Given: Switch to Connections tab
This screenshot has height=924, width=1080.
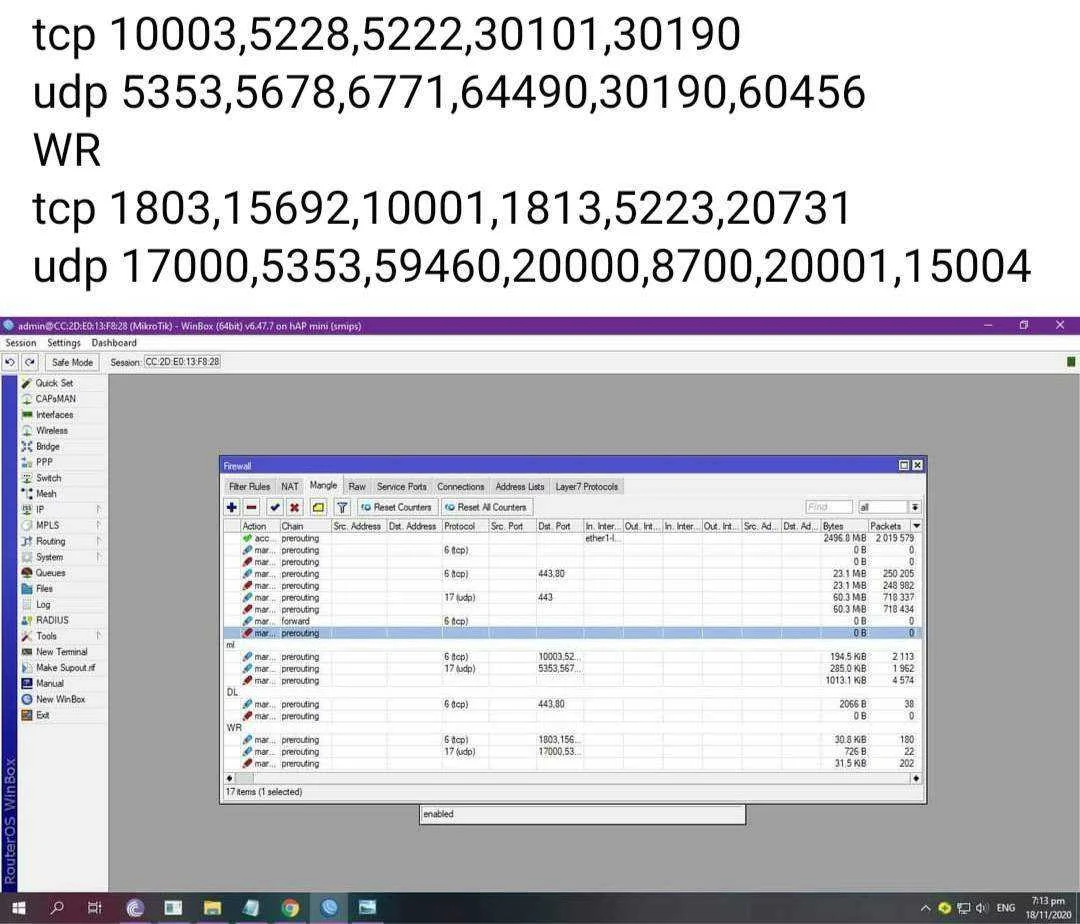Looking at the screenshot, I should tap(461, 487).
